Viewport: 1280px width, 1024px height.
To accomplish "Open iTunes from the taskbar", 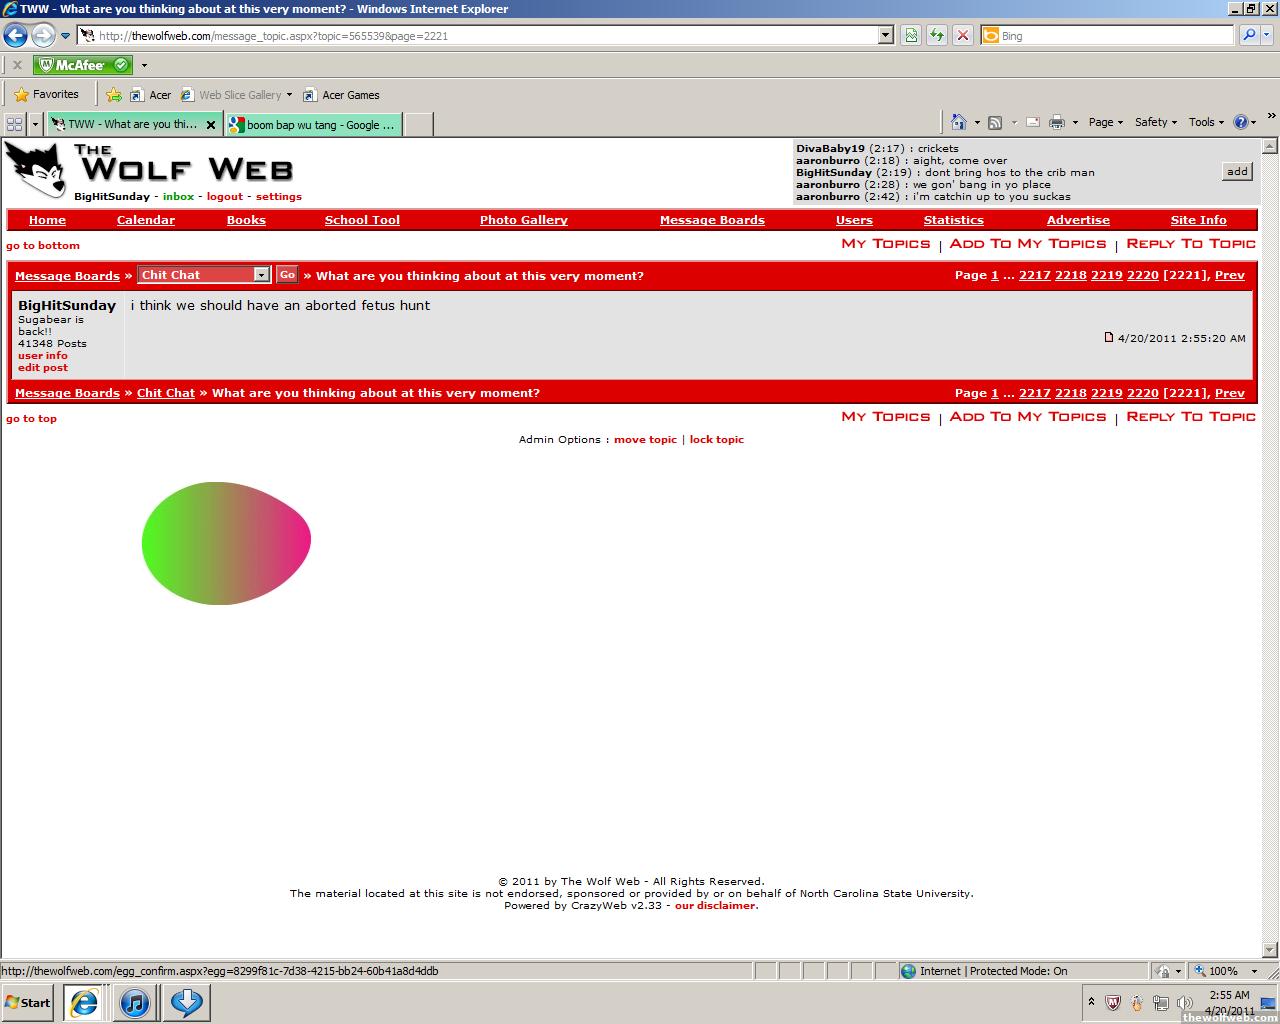I will click(135, 1002).
